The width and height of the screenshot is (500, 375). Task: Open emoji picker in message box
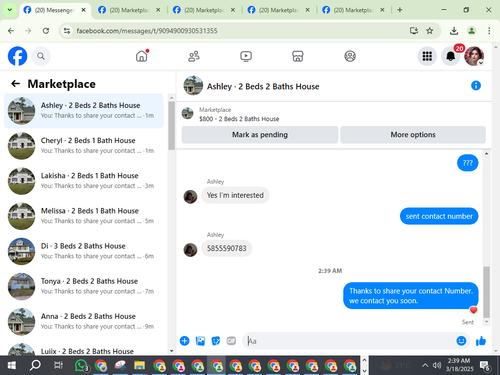[x=461, y=341]
